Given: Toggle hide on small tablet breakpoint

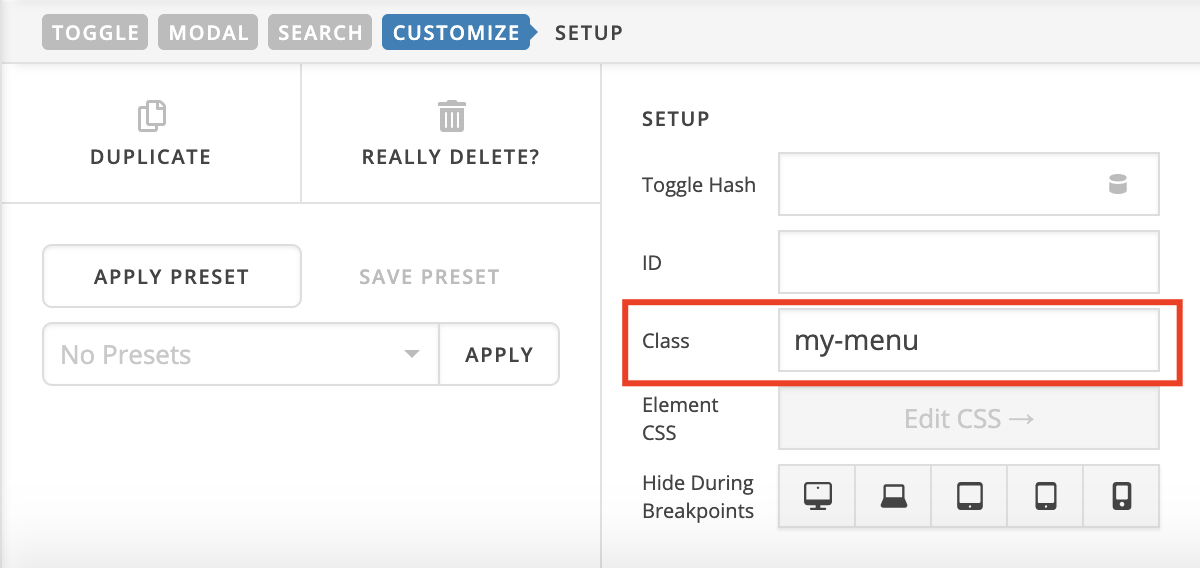Looking at the screenshot, I should pyautogui.click(x=1046, y=495).
